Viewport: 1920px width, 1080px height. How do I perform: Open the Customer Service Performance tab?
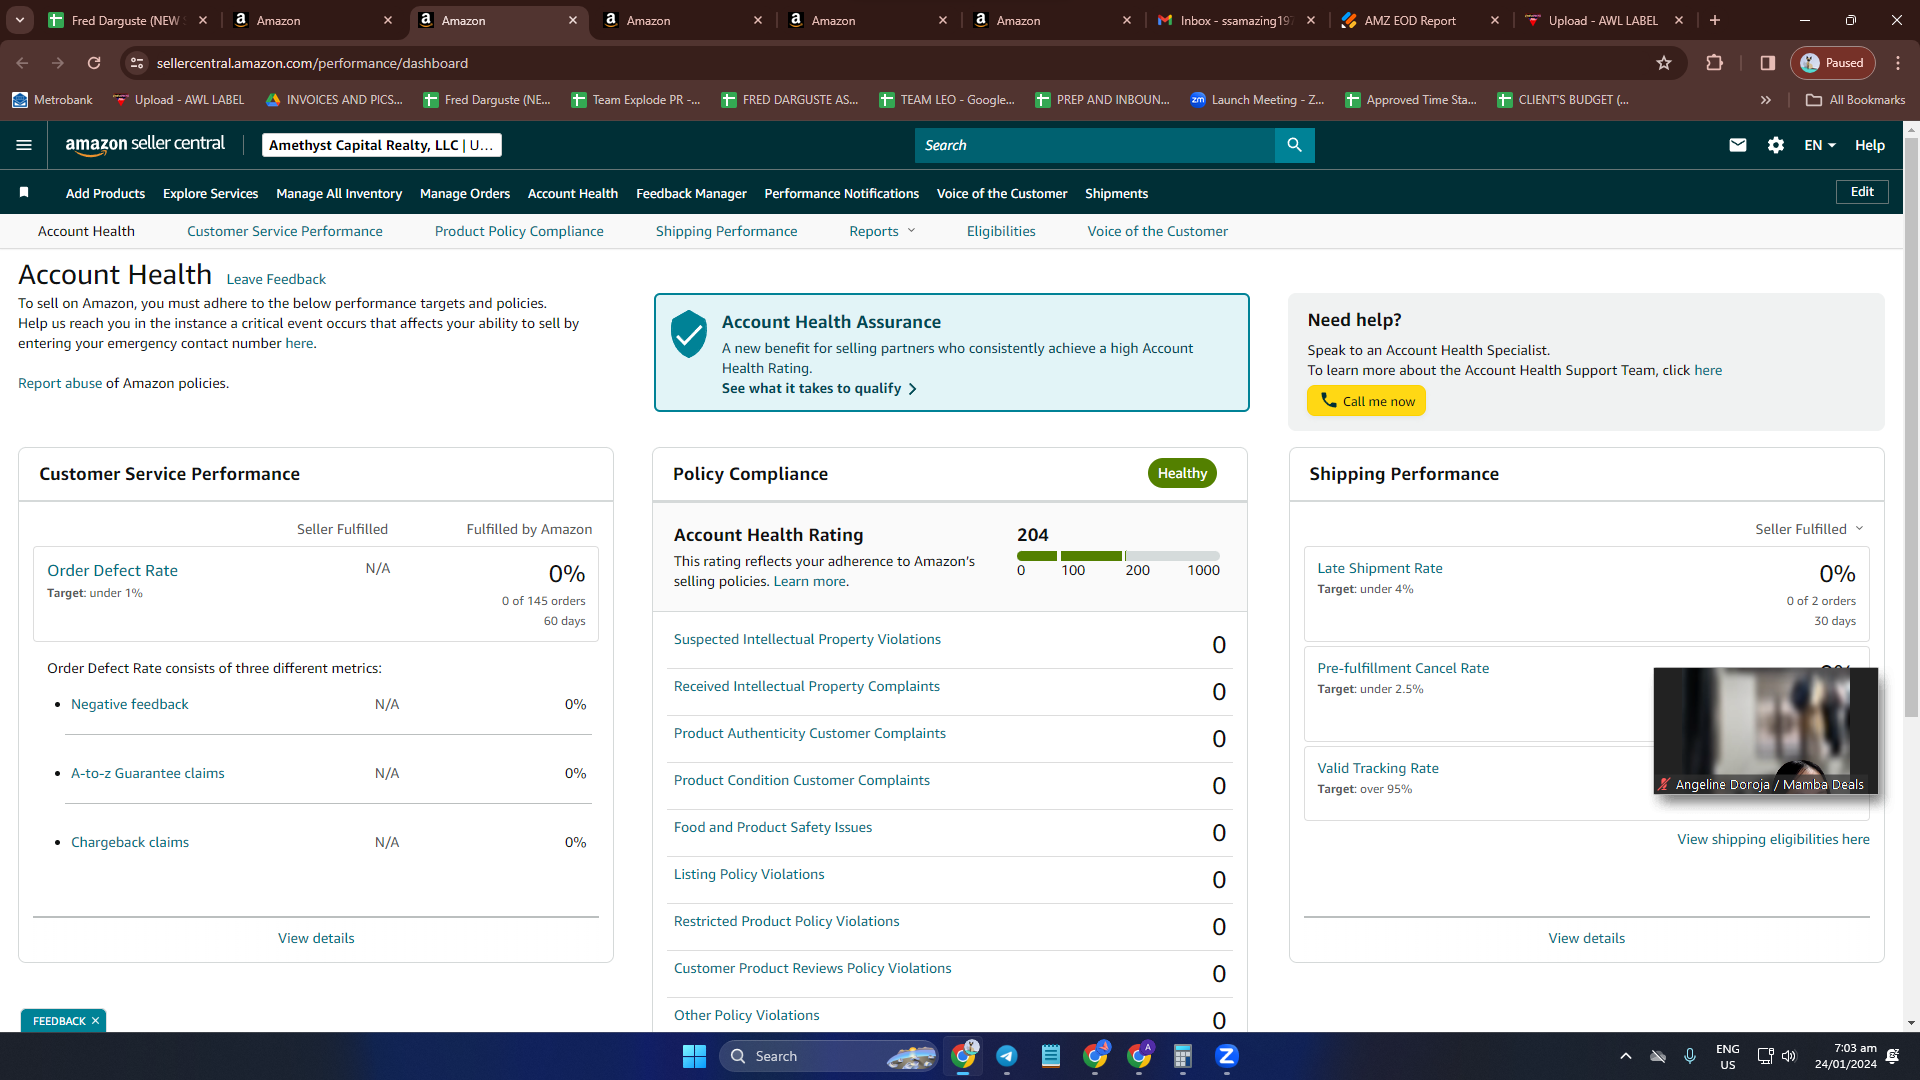285,231
